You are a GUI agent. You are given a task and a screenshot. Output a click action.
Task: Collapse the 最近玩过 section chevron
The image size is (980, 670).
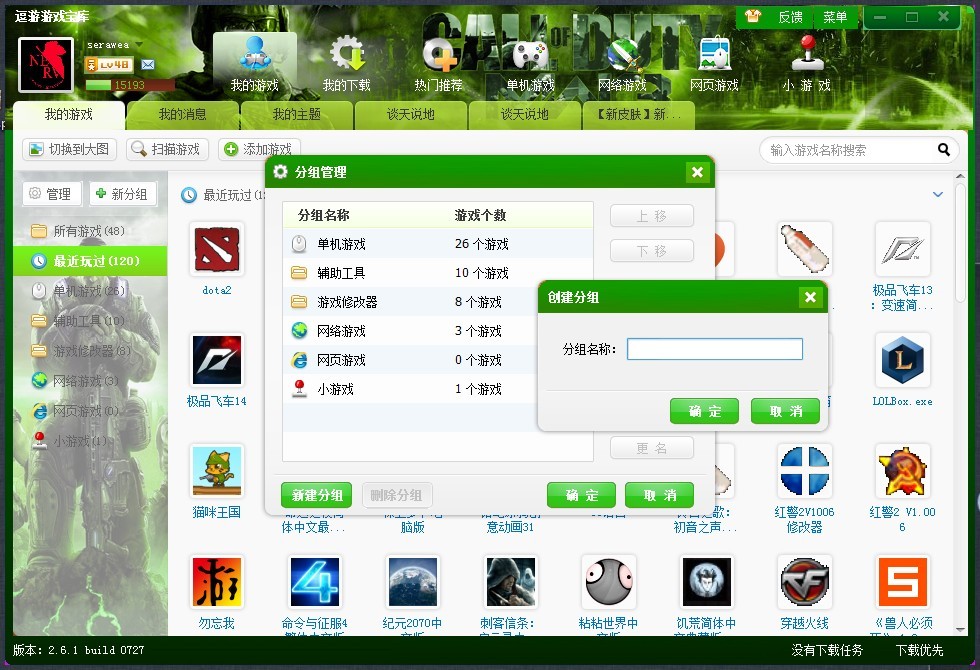point(938,195)
